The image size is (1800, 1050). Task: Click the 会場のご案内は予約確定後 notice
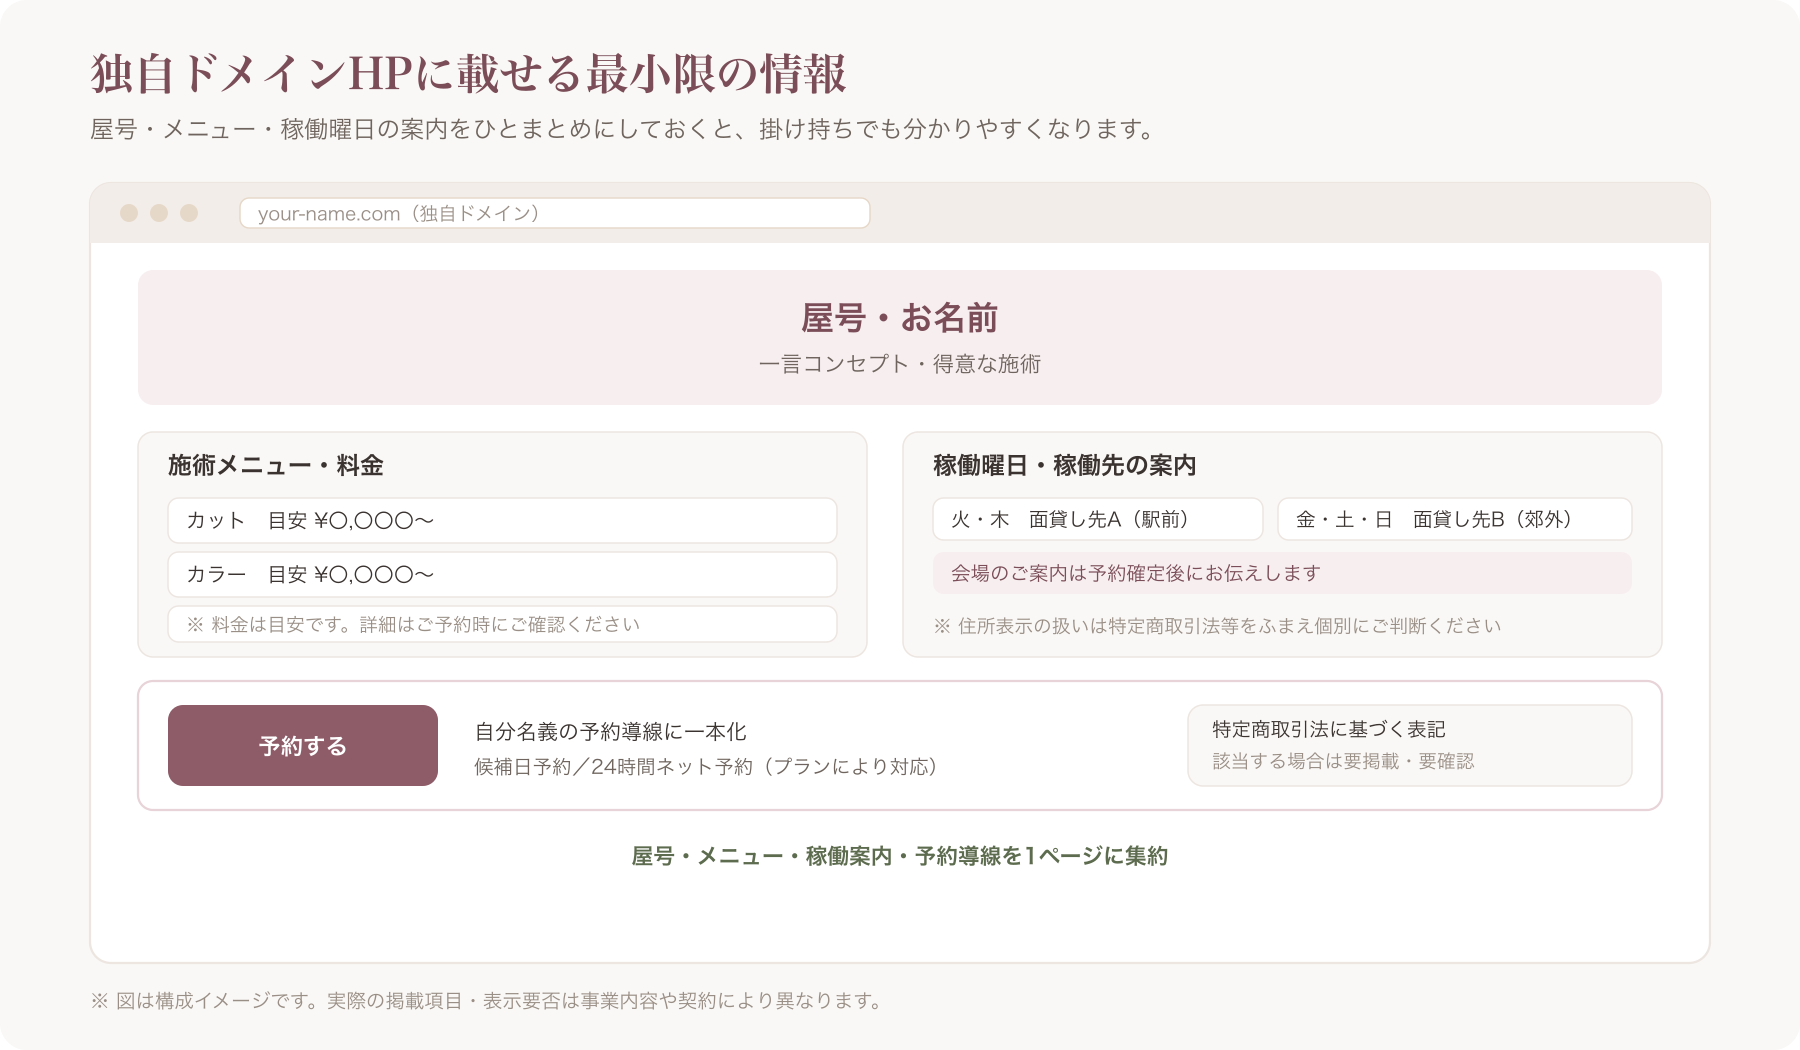1282,573
